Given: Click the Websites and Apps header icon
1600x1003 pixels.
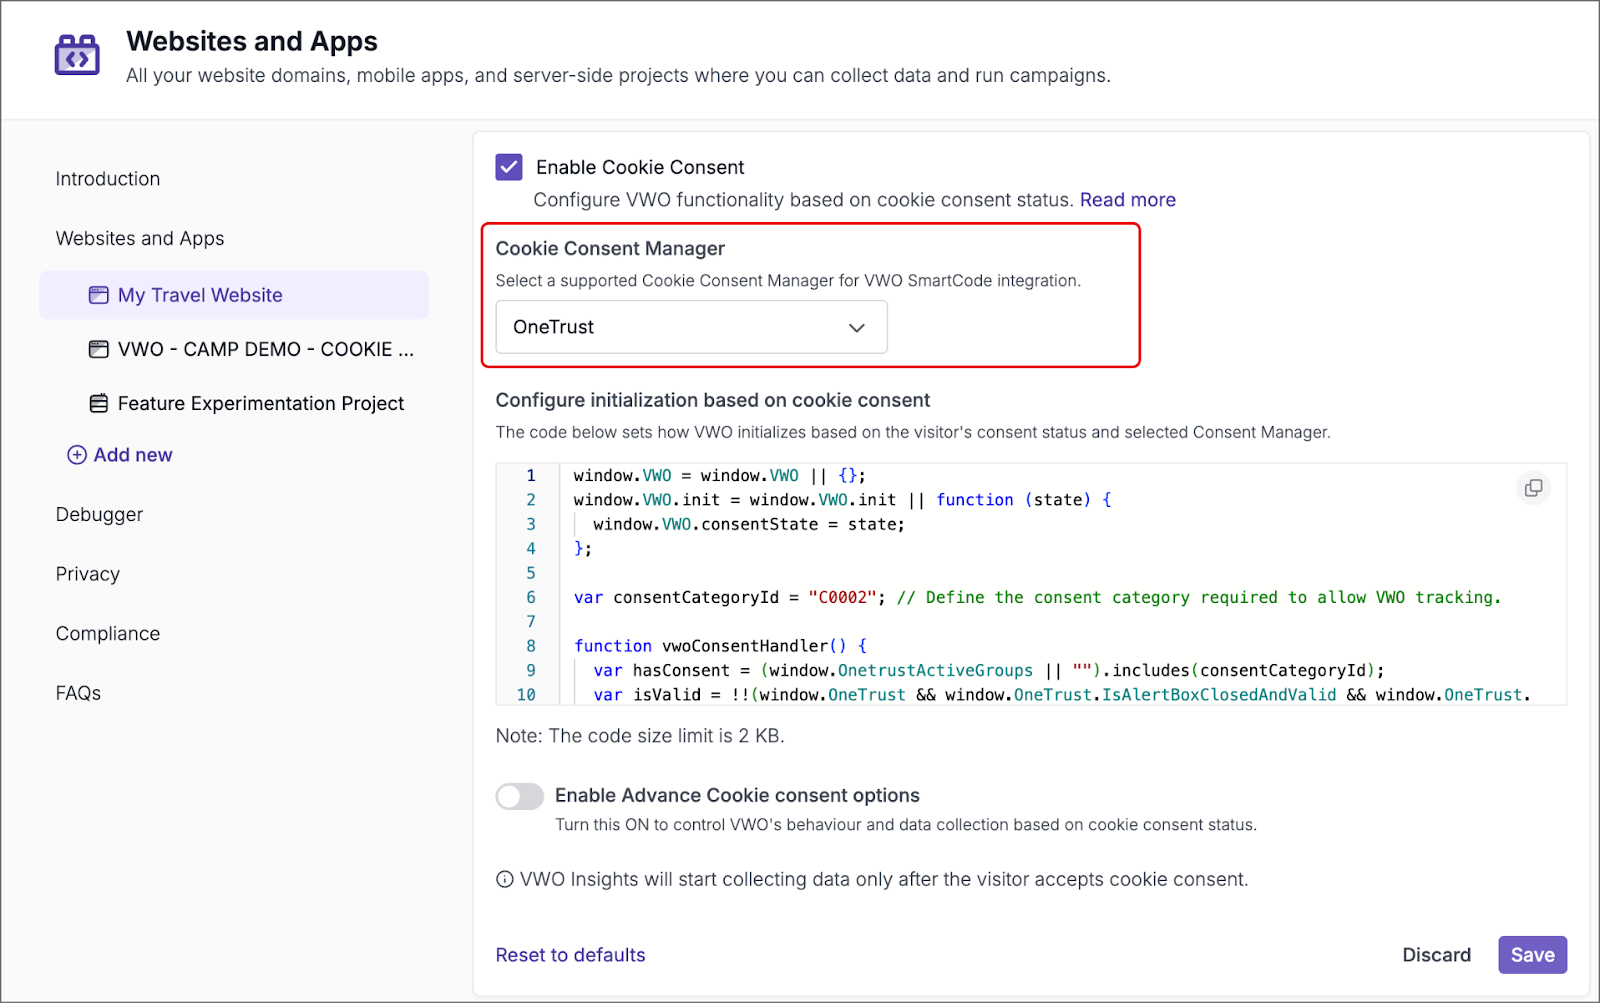Looking at the screenshot, I should 77,56.
